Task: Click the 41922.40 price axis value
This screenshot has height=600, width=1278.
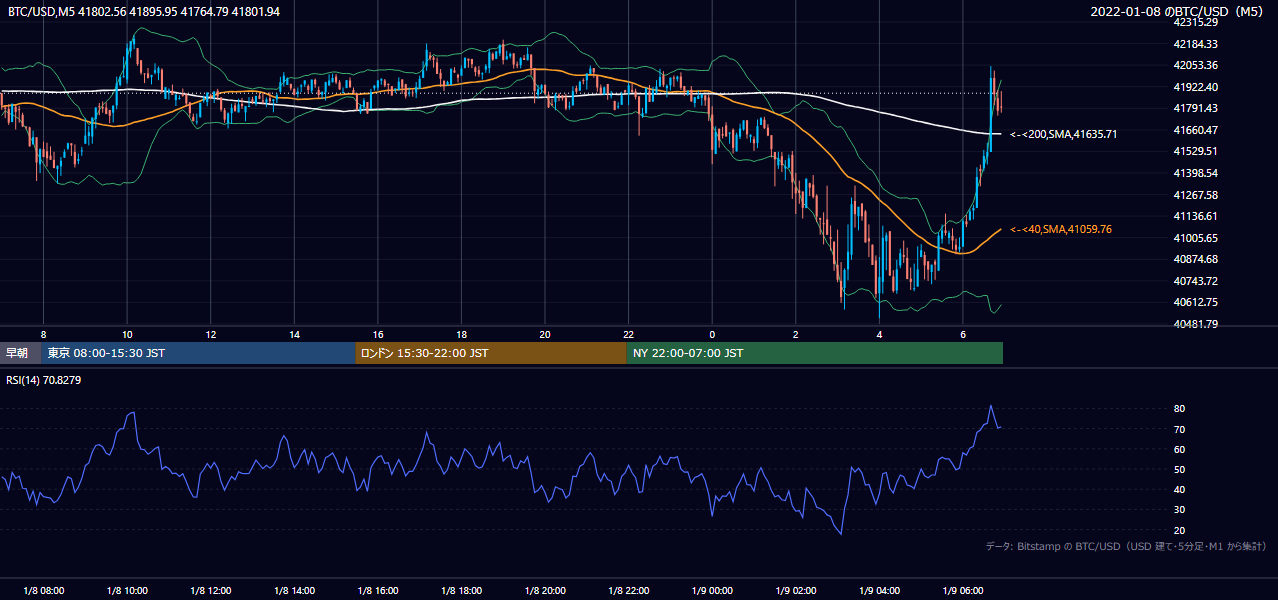Action: [1196, 87]
